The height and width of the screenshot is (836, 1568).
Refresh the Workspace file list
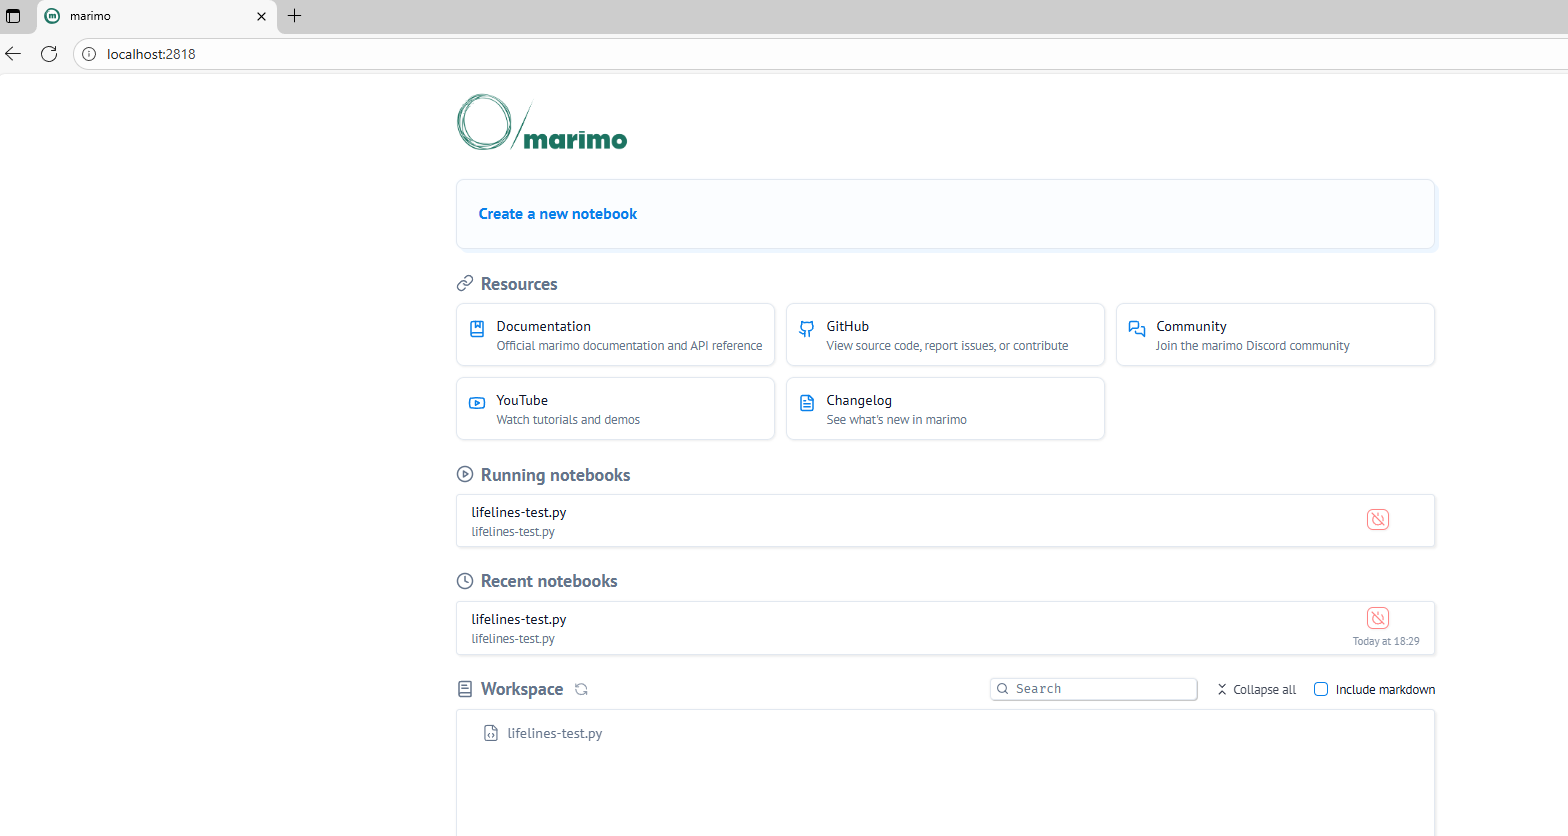[581, 689]
